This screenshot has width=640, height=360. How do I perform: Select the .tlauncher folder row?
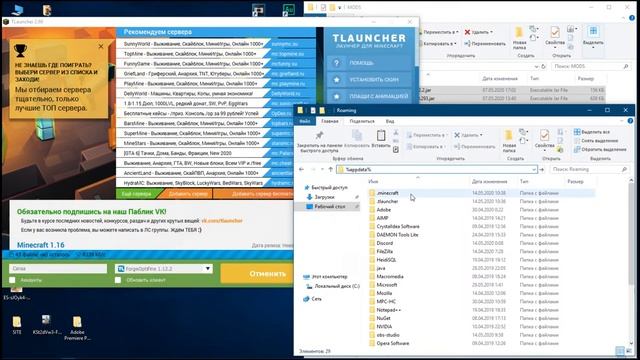point(481,201)
